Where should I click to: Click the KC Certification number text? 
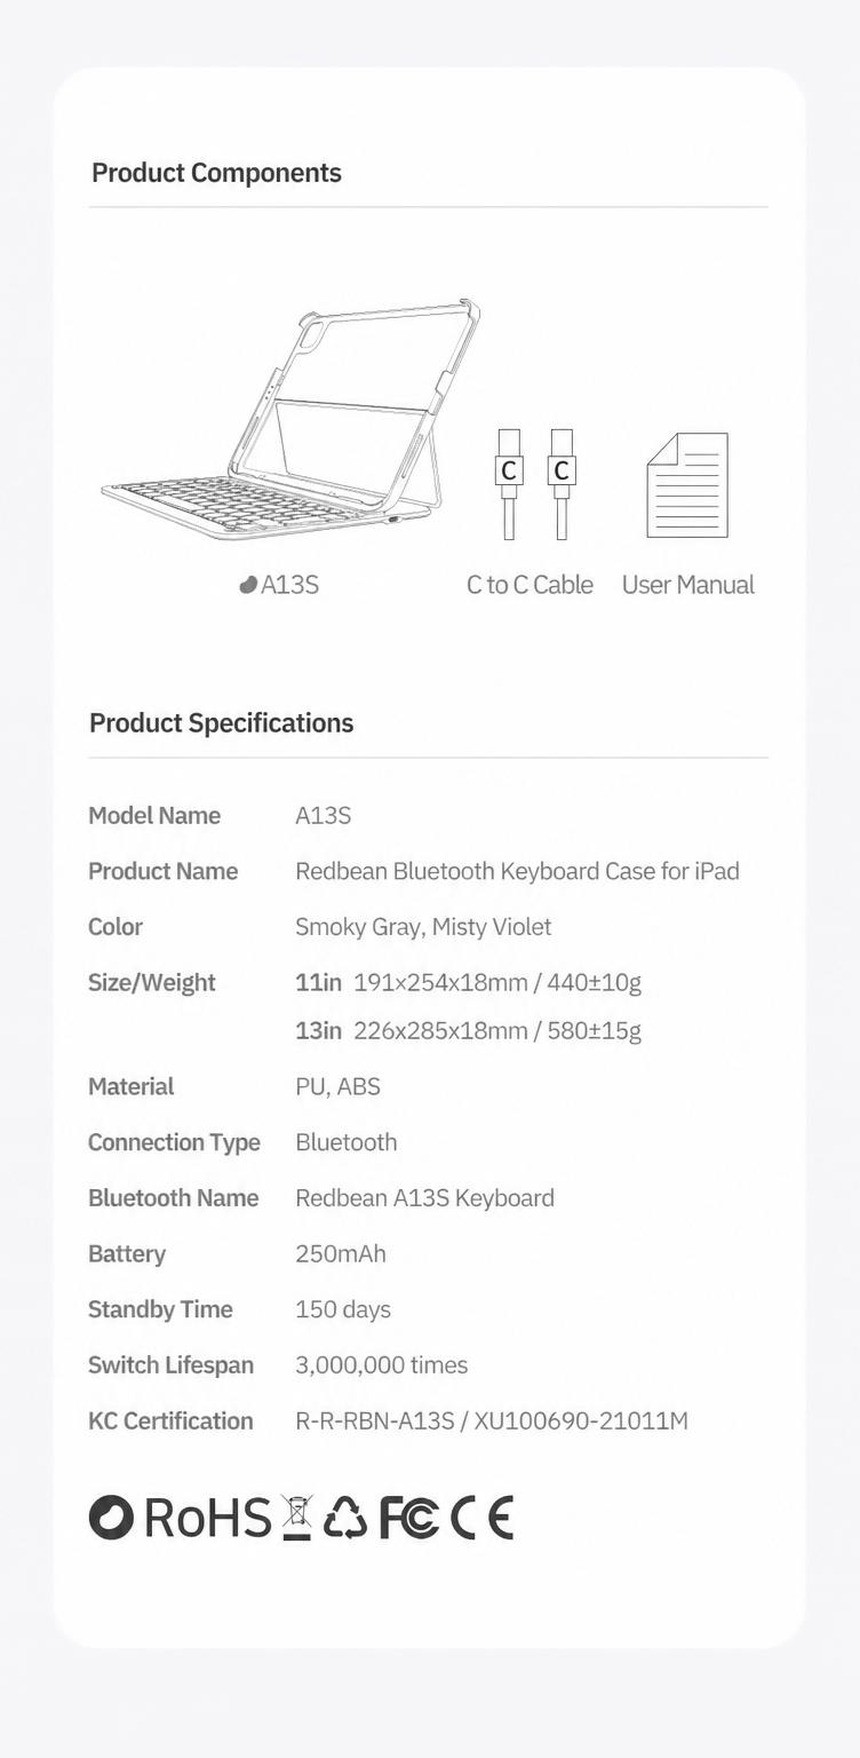click(x=492, y=1421)
